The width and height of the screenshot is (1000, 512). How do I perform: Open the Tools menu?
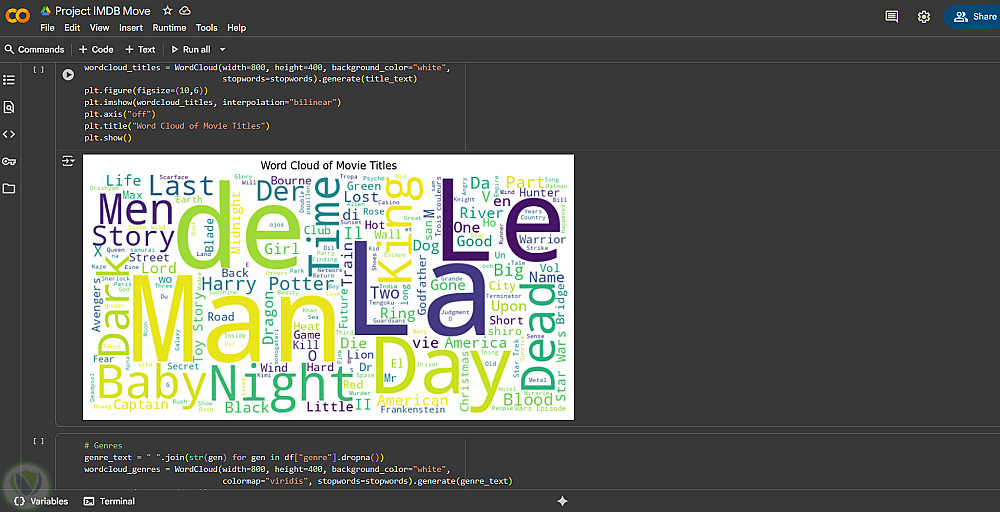pyautogui.click(x=207, y=28)
